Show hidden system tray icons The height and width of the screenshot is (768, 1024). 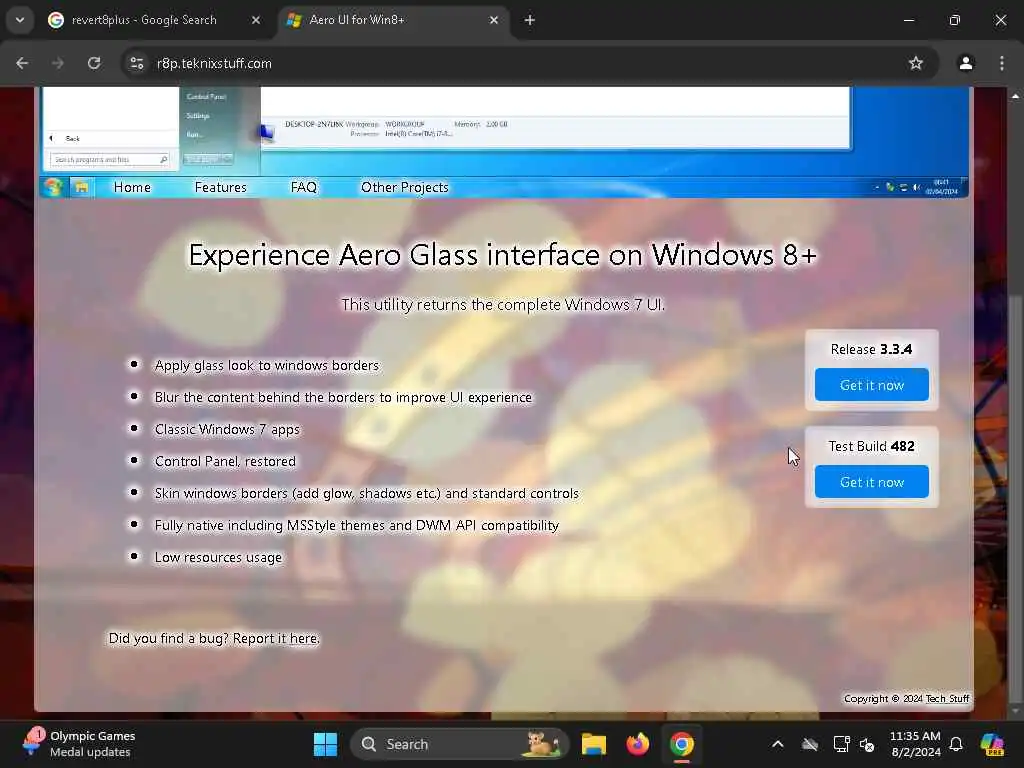coord(777,744)
